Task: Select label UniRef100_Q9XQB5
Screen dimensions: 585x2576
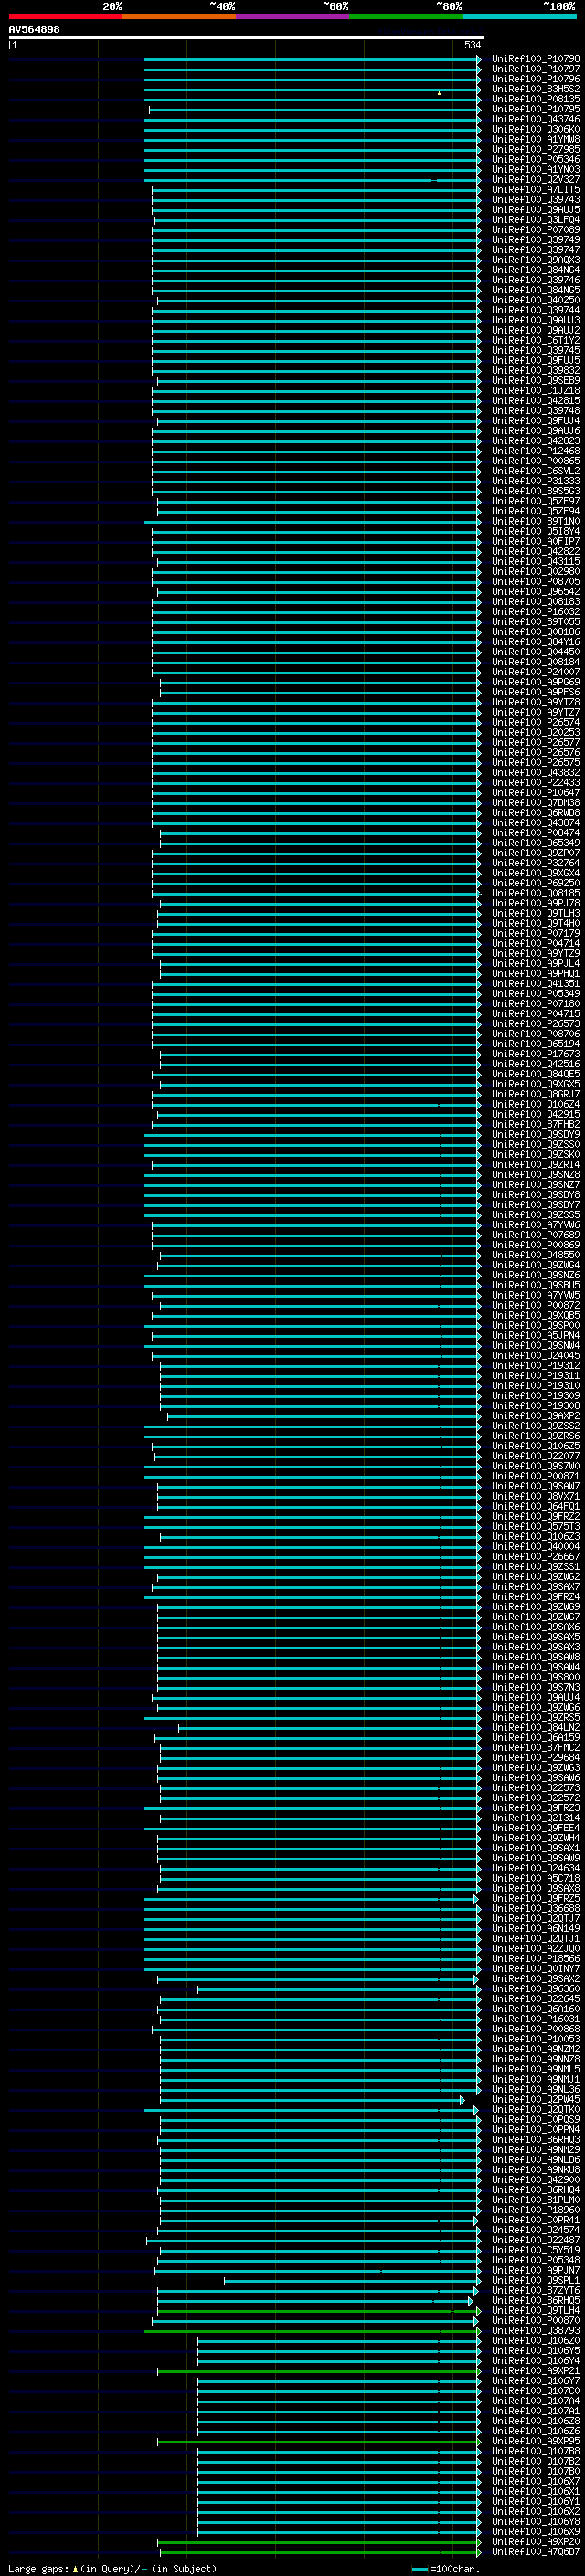Action: [536, 1315]
